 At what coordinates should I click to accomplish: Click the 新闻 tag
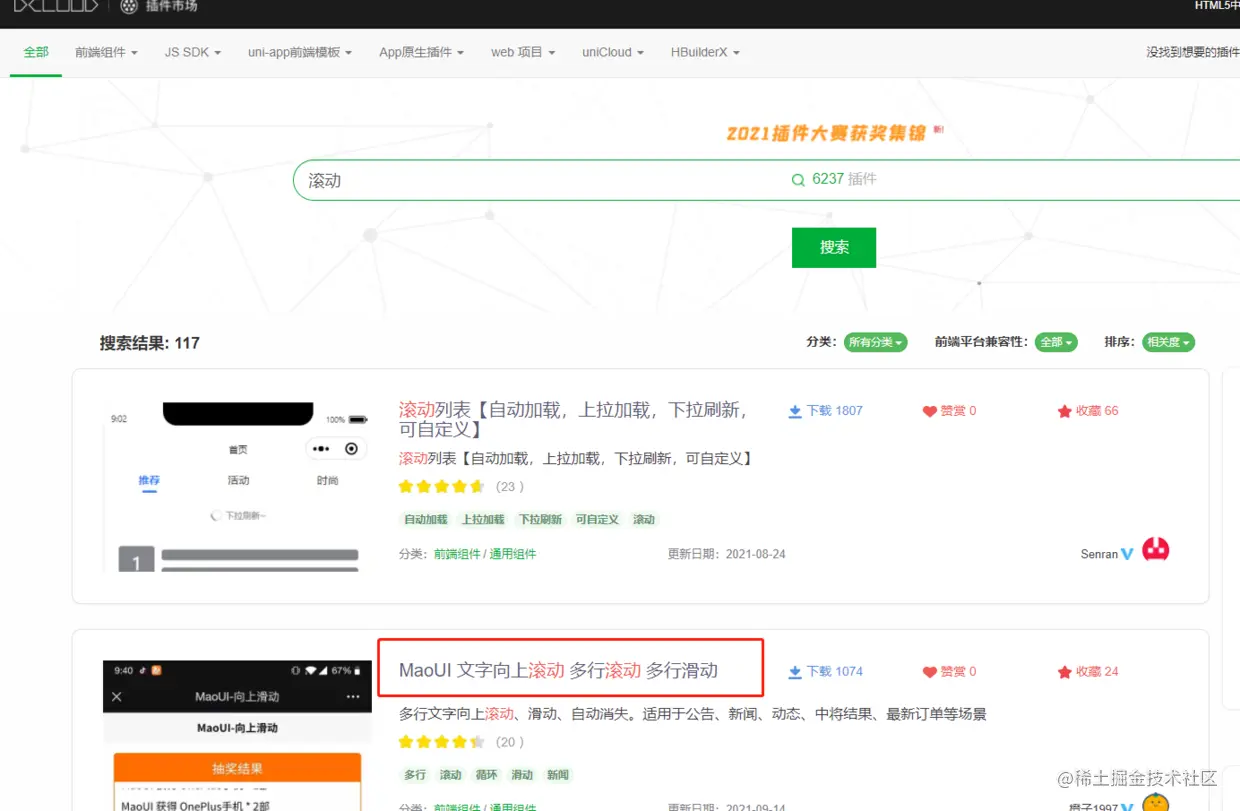558,775
